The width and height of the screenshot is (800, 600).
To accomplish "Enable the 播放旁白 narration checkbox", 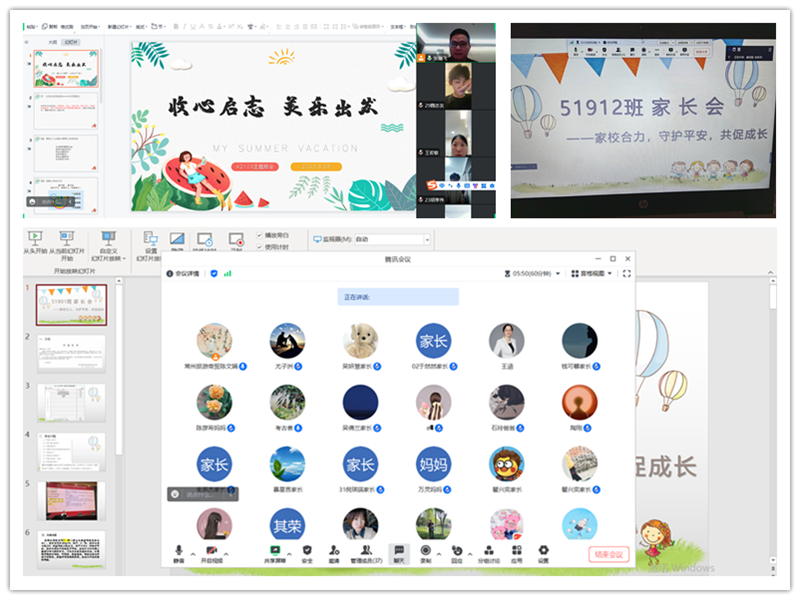I will 257,233.
